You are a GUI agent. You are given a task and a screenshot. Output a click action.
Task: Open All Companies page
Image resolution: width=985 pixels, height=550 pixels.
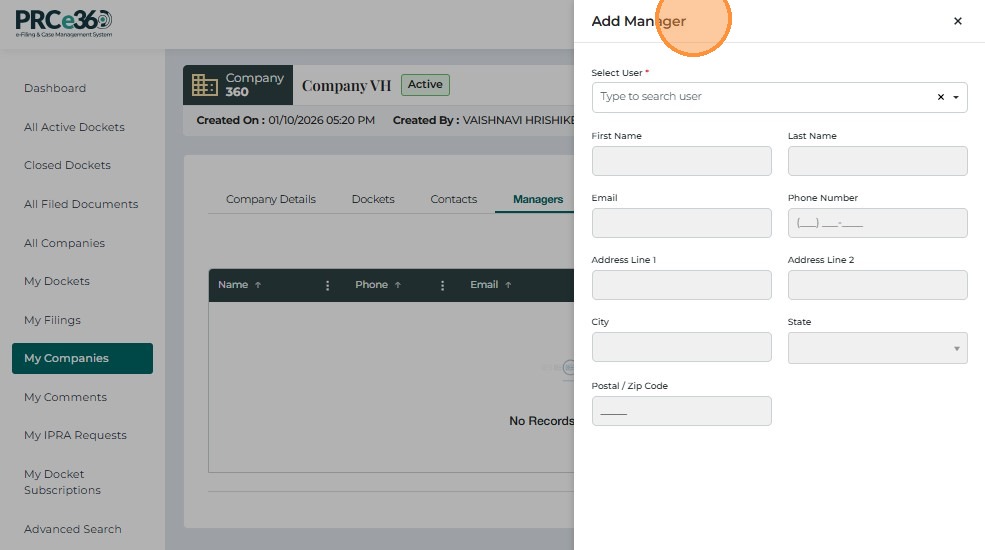64,243
